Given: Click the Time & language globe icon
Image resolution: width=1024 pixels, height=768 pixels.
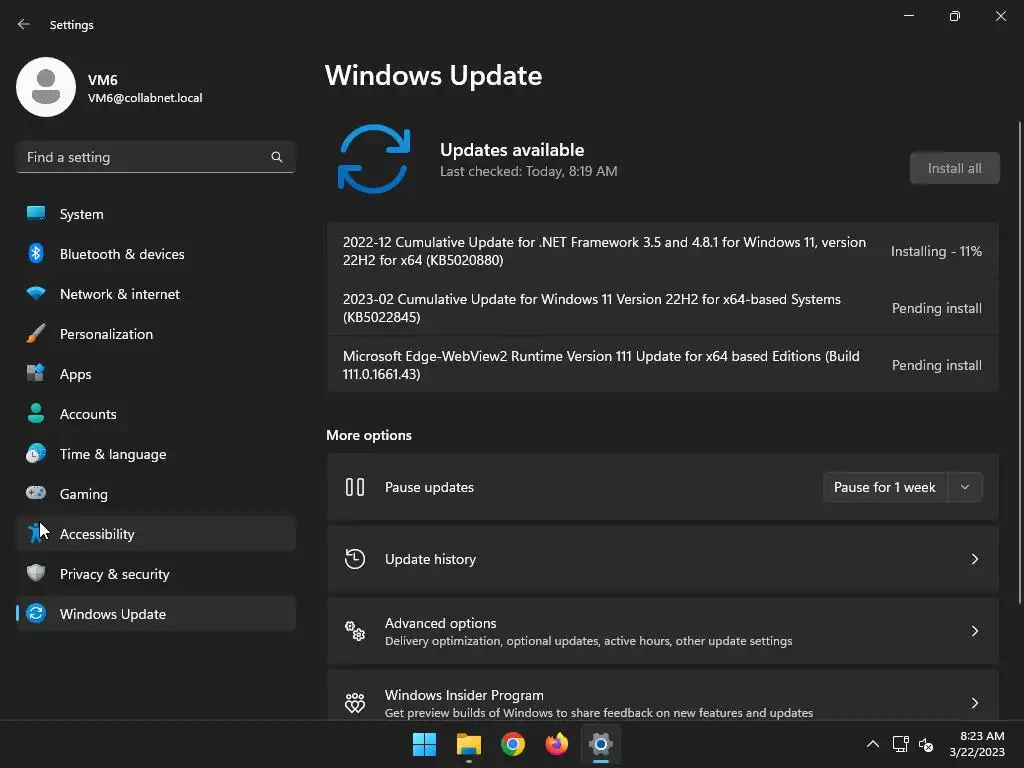Looking at the screenshot, I should (36, 453).
